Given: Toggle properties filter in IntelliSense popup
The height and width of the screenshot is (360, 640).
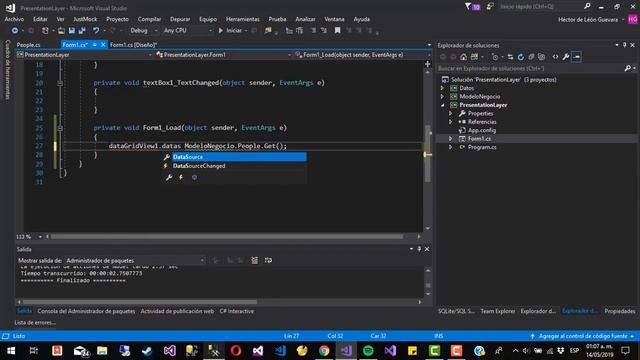Looking at the screenshot, I should click(x=169, y=178).
